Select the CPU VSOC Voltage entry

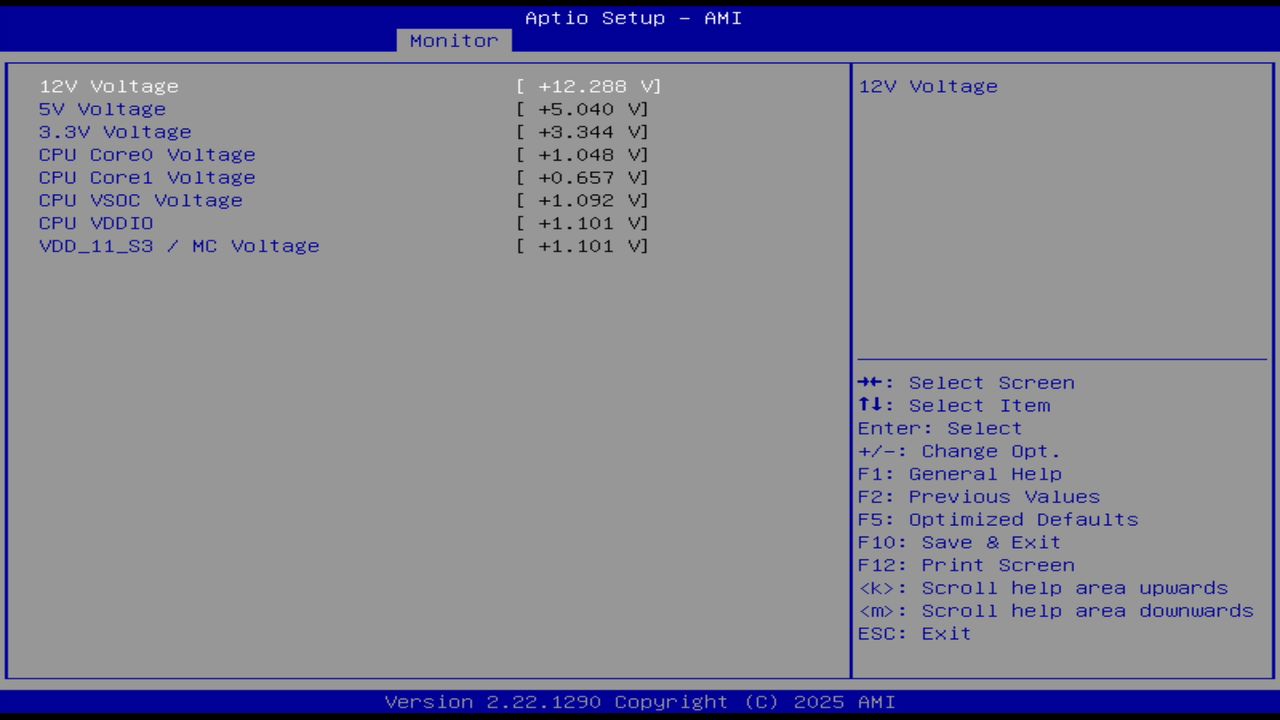click(x=140, y=200)
